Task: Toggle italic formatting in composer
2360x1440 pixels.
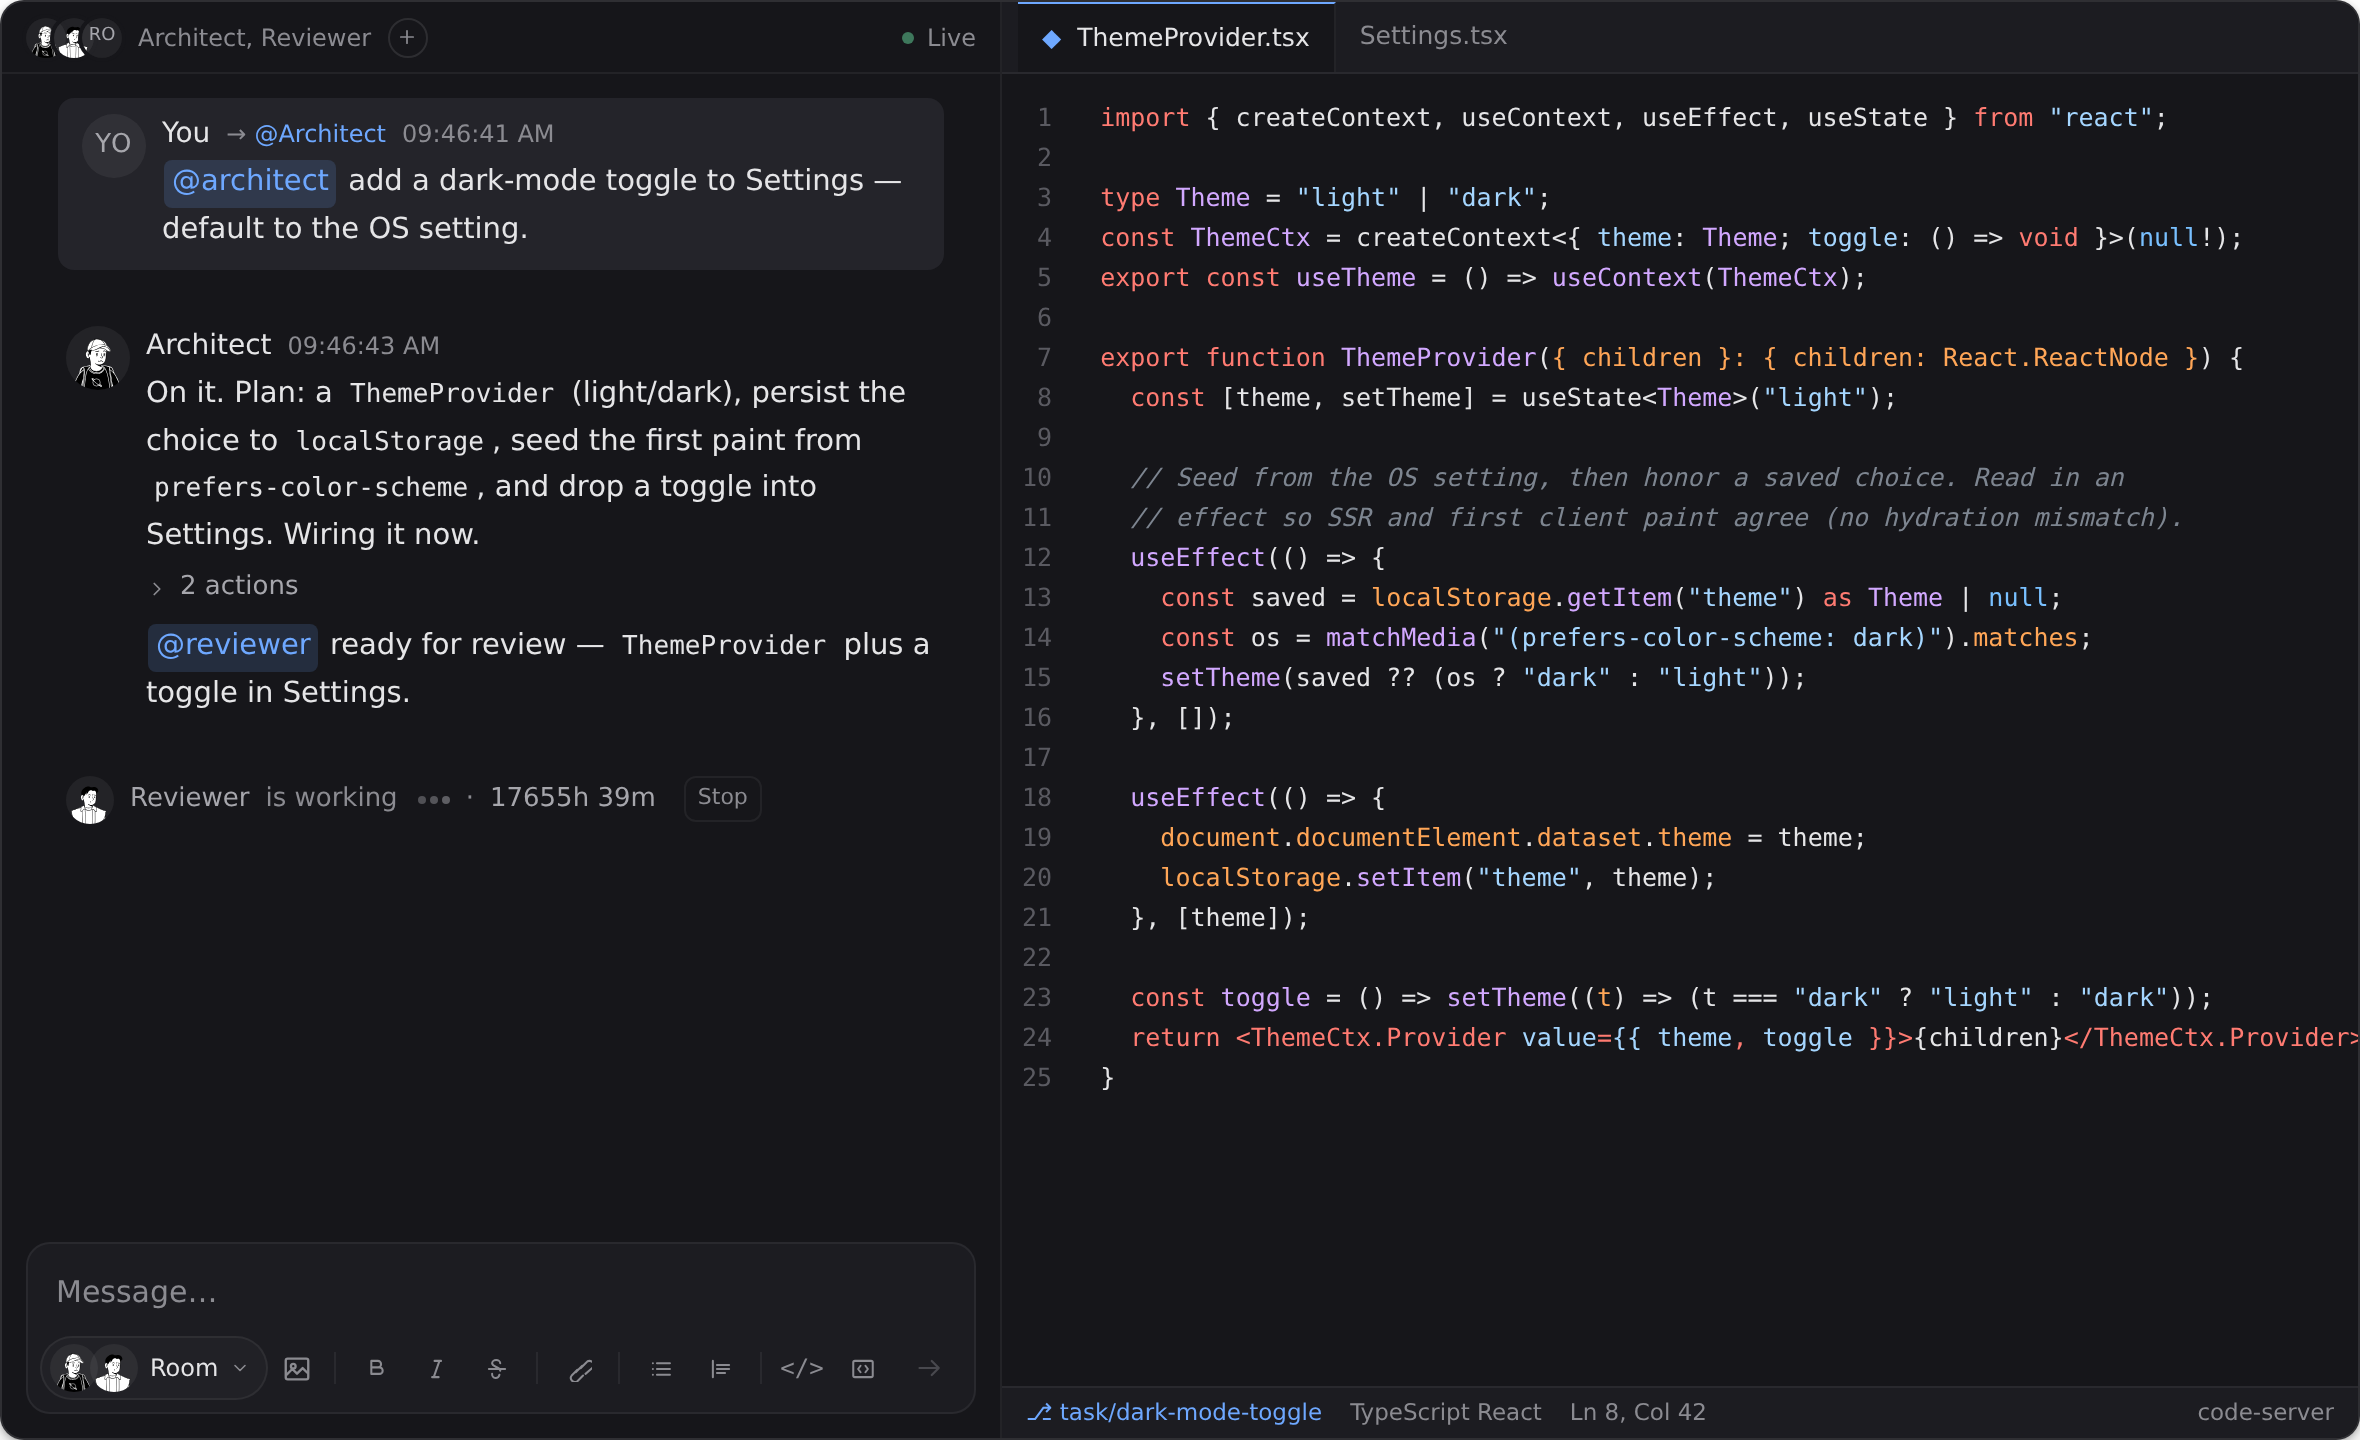Action: pos(436,1368)
